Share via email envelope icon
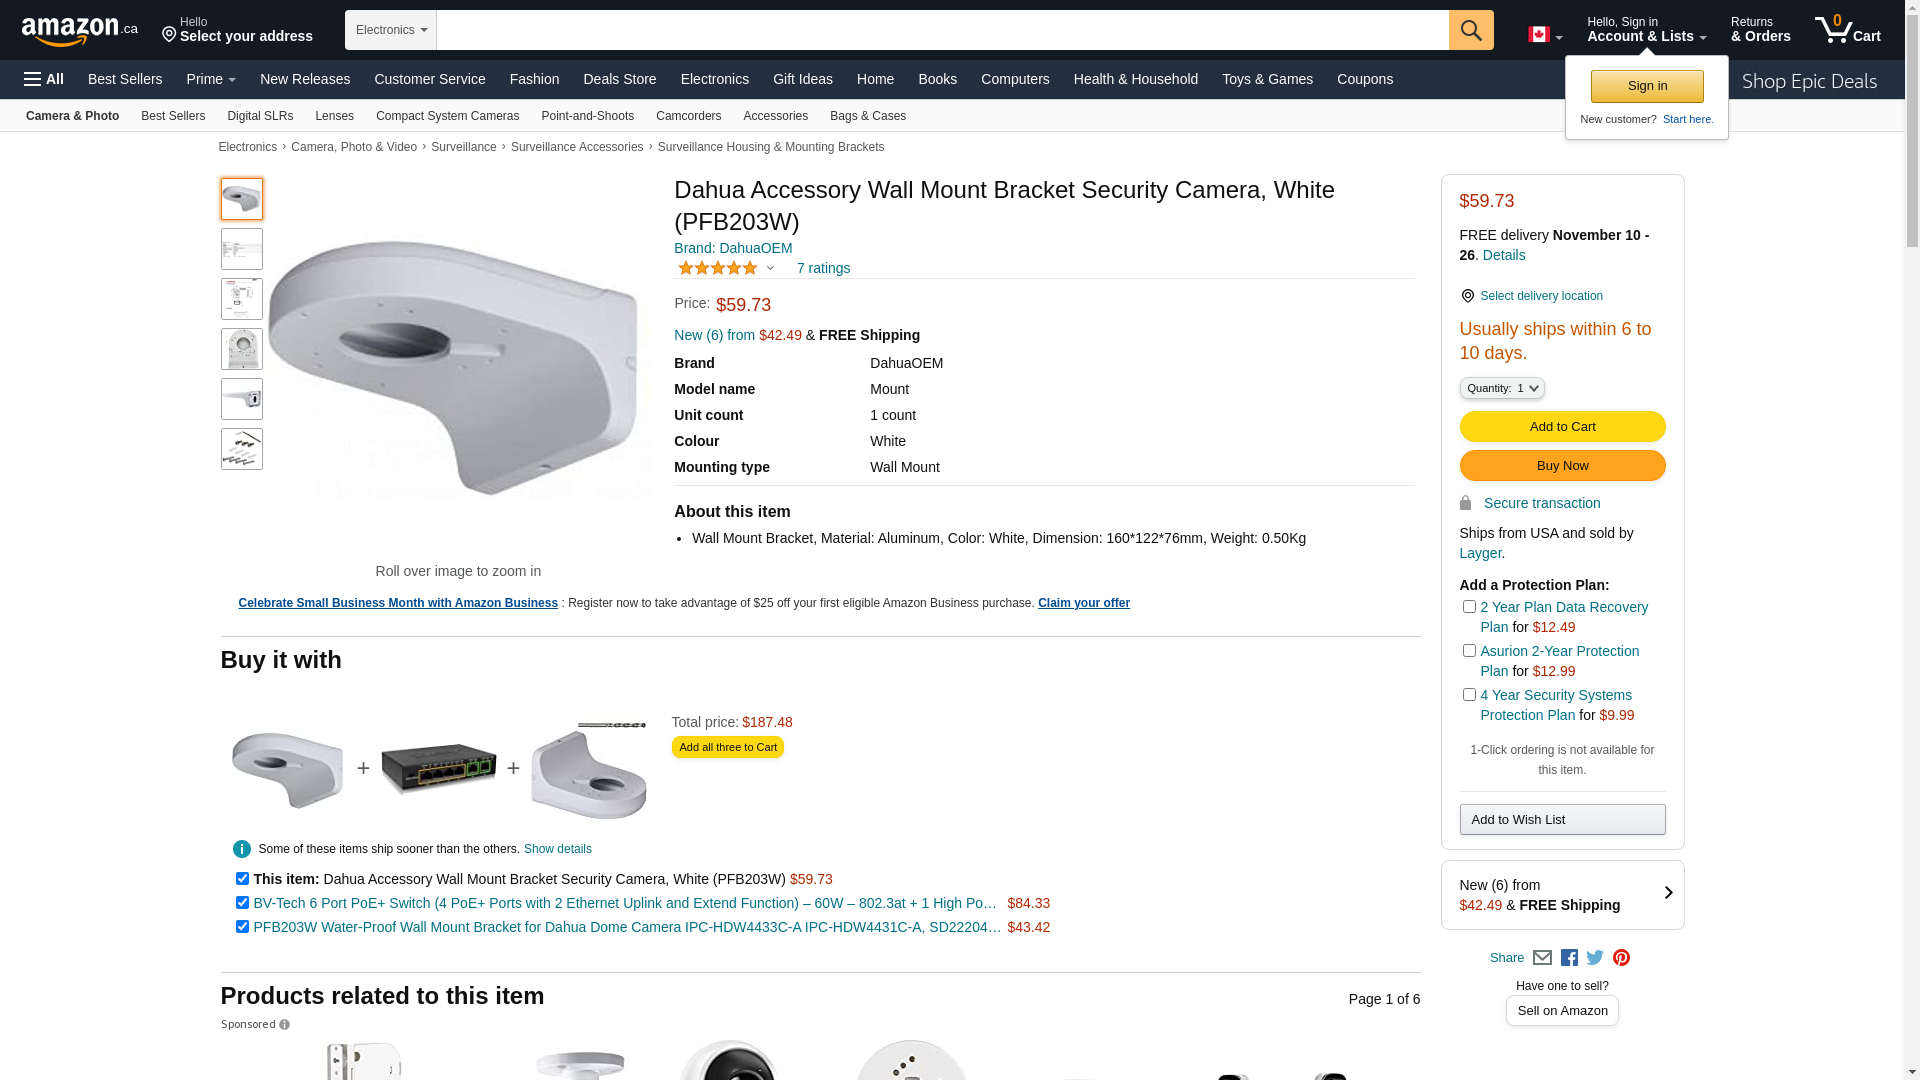 point(1542,958)
